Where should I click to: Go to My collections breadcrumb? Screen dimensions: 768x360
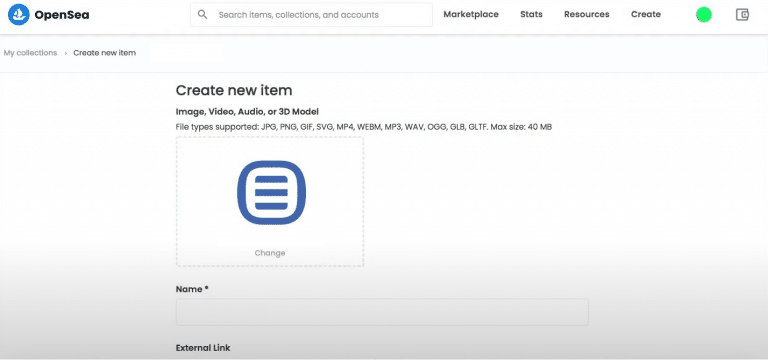click(30, 53)
